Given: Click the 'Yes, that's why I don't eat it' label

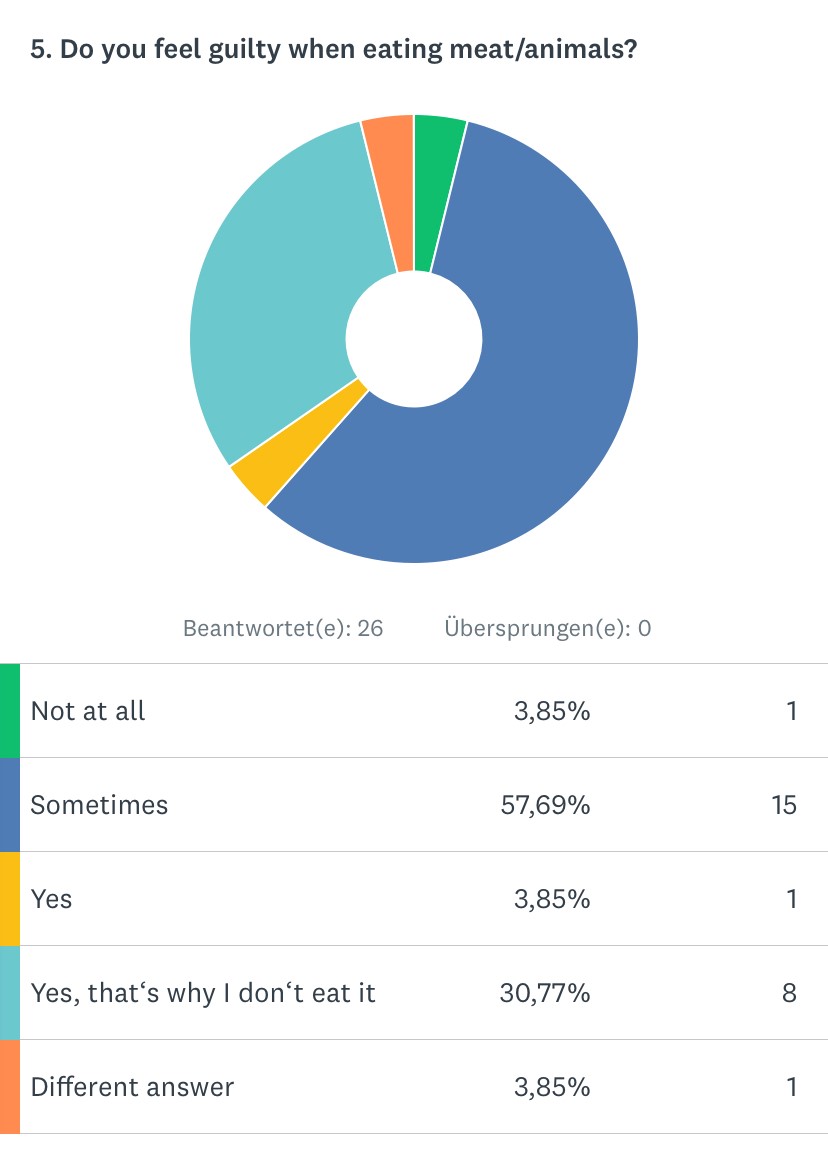Looking at the screenshot, I should (203, 993).
